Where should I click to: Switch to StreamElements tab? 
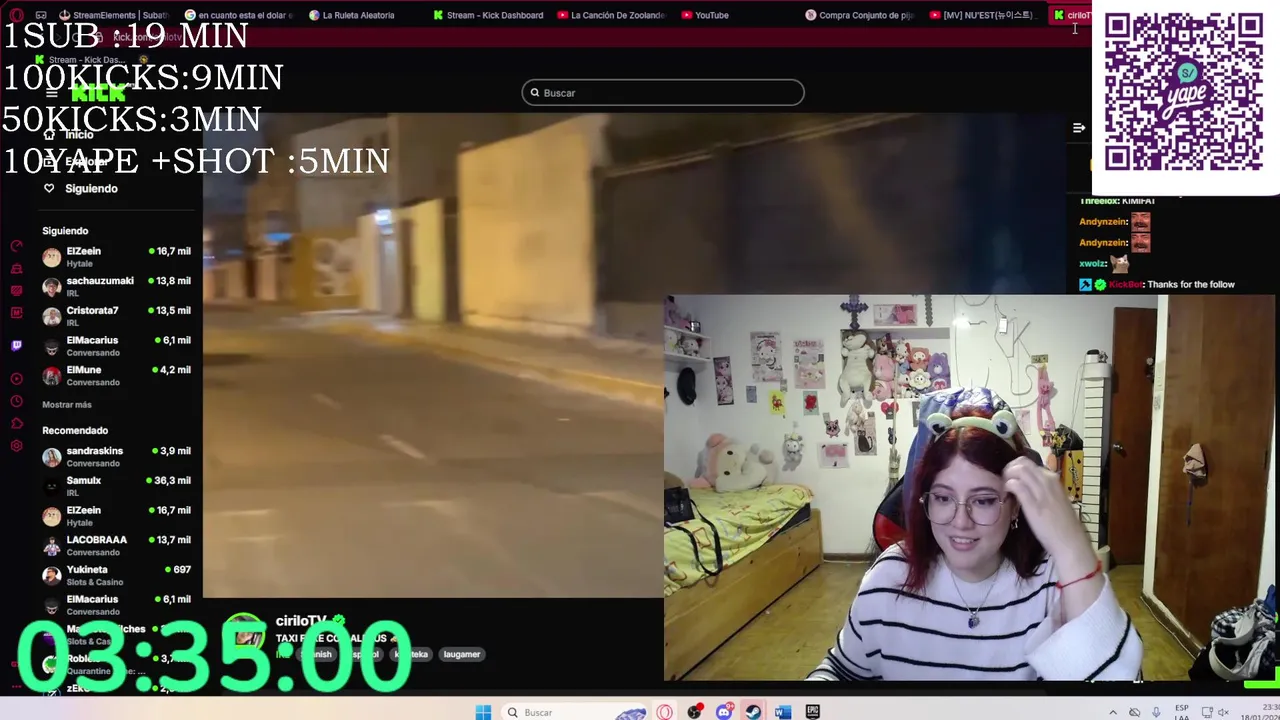pyautogui.click(x=115, y=15)
